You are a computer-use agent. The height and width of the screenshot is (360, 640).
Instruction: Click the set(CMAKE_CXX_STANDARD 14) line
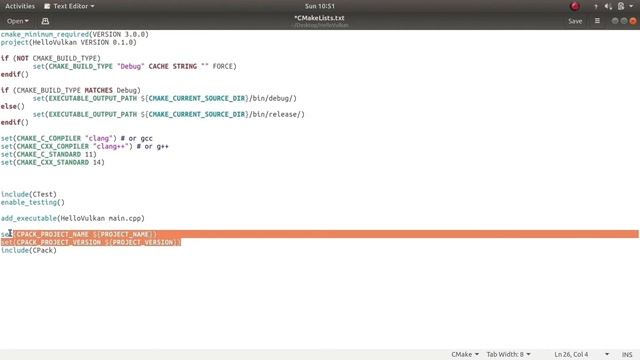click(x=53, y=162)
